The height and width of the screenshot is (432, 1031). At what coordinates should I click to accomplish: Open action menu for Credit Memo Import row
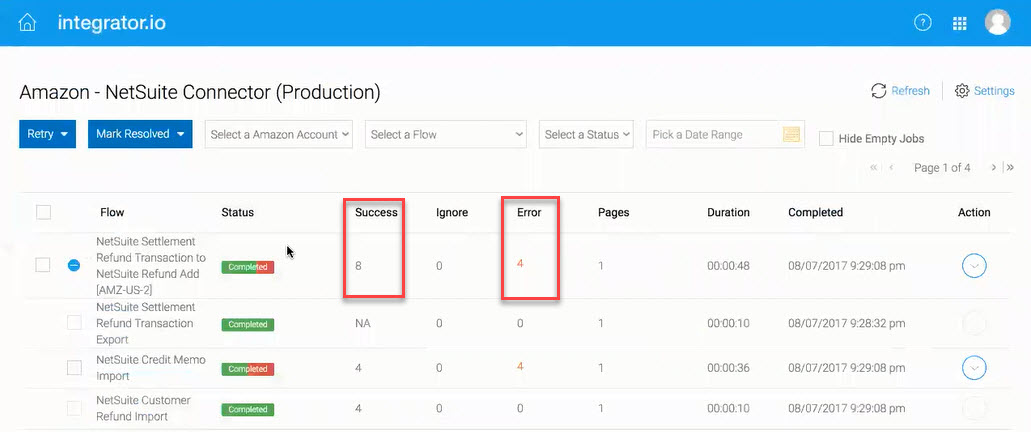point(974,368)
